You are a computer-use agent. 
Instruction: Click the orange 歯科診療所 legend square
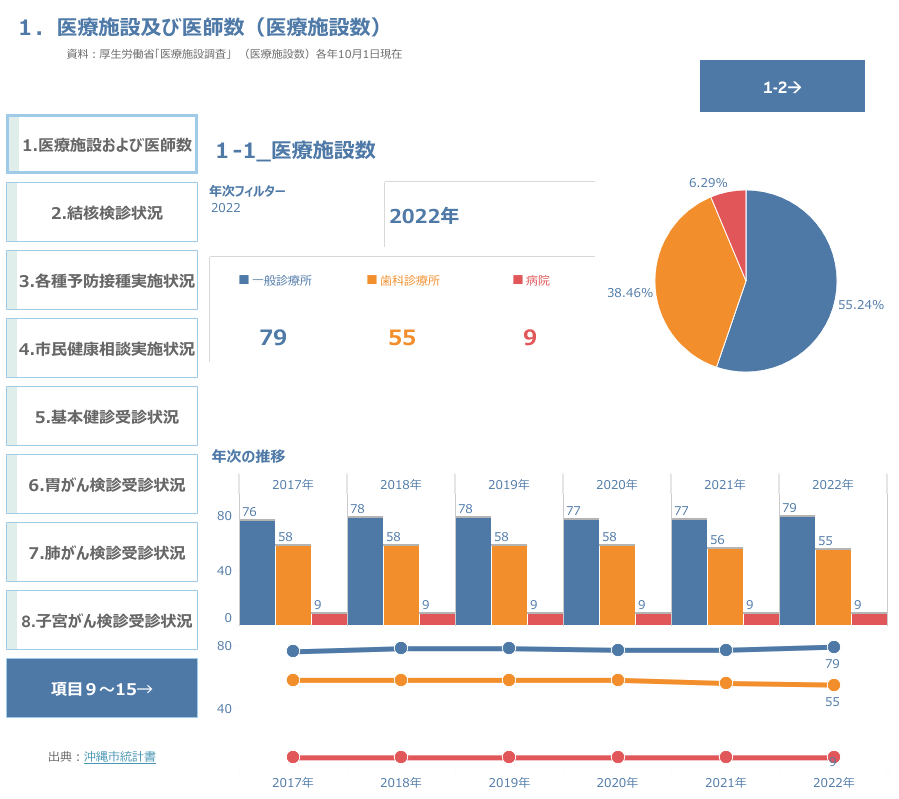[372, 280]
